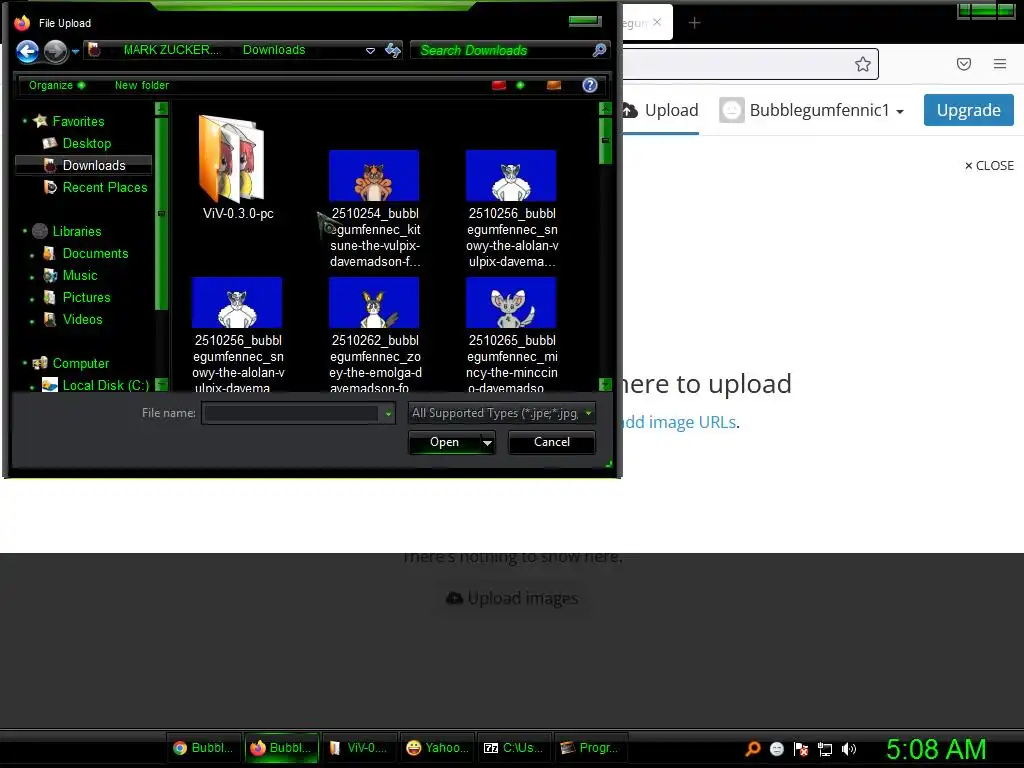Click the refresh arrows icon in address bar
This screenshot has height=768, width=1024.
[392, 50]
